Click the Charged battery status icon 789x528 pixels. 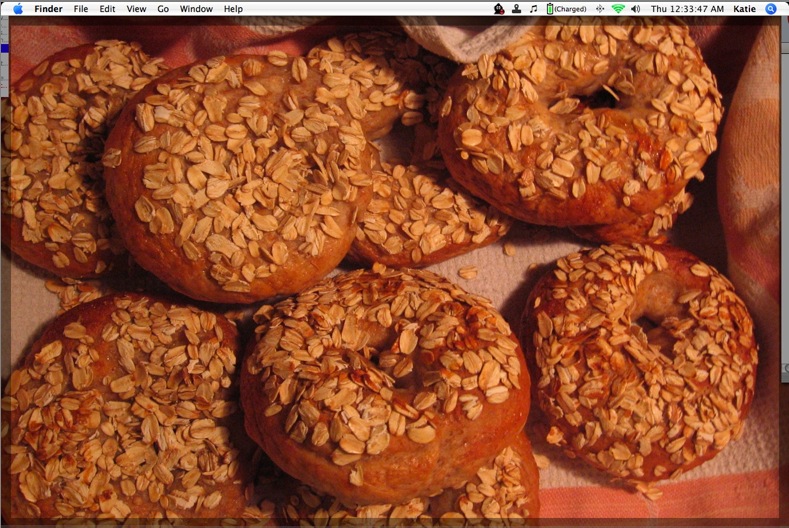pos(567,9)
